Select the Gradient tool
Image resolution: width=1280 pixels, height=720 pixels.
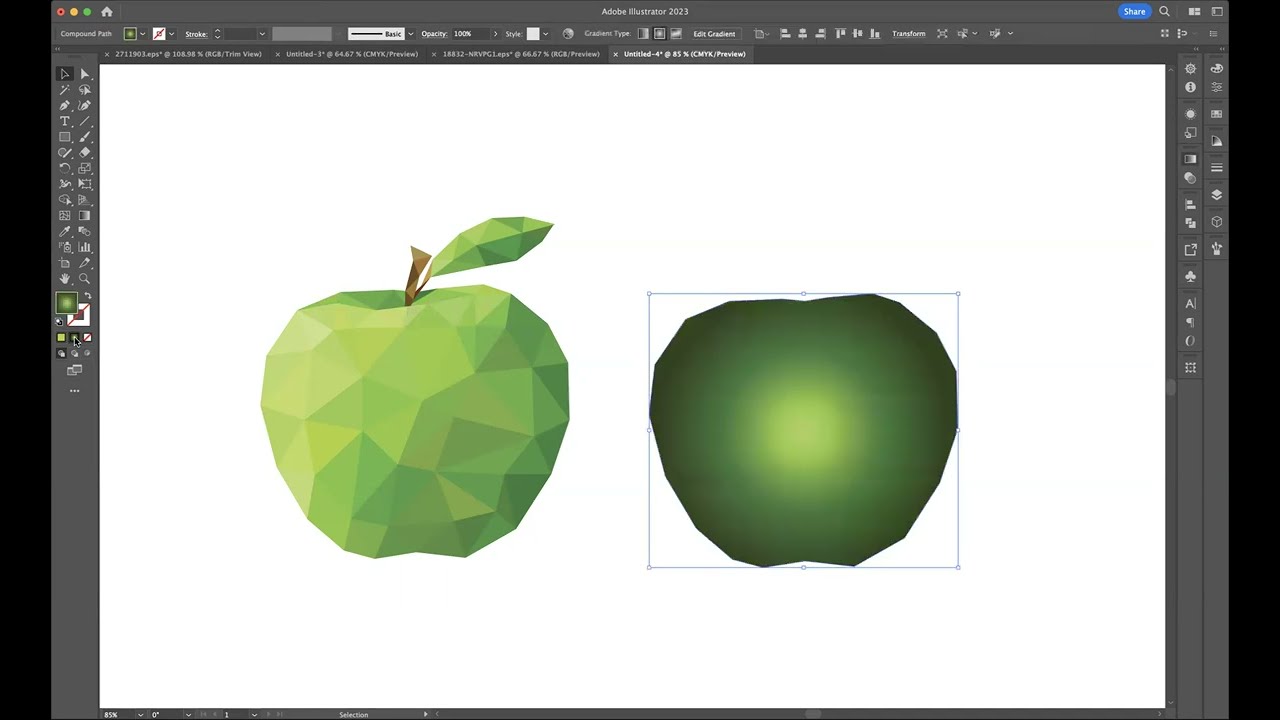click(84, 215)
